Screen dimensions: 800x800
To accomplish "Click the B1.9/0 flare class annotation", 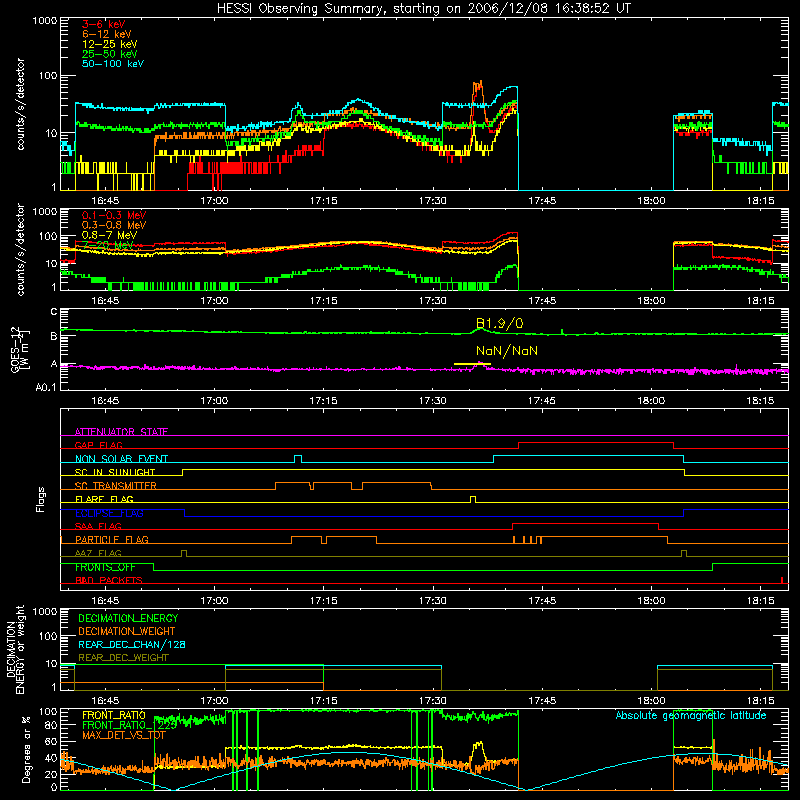I will [499, 323].
